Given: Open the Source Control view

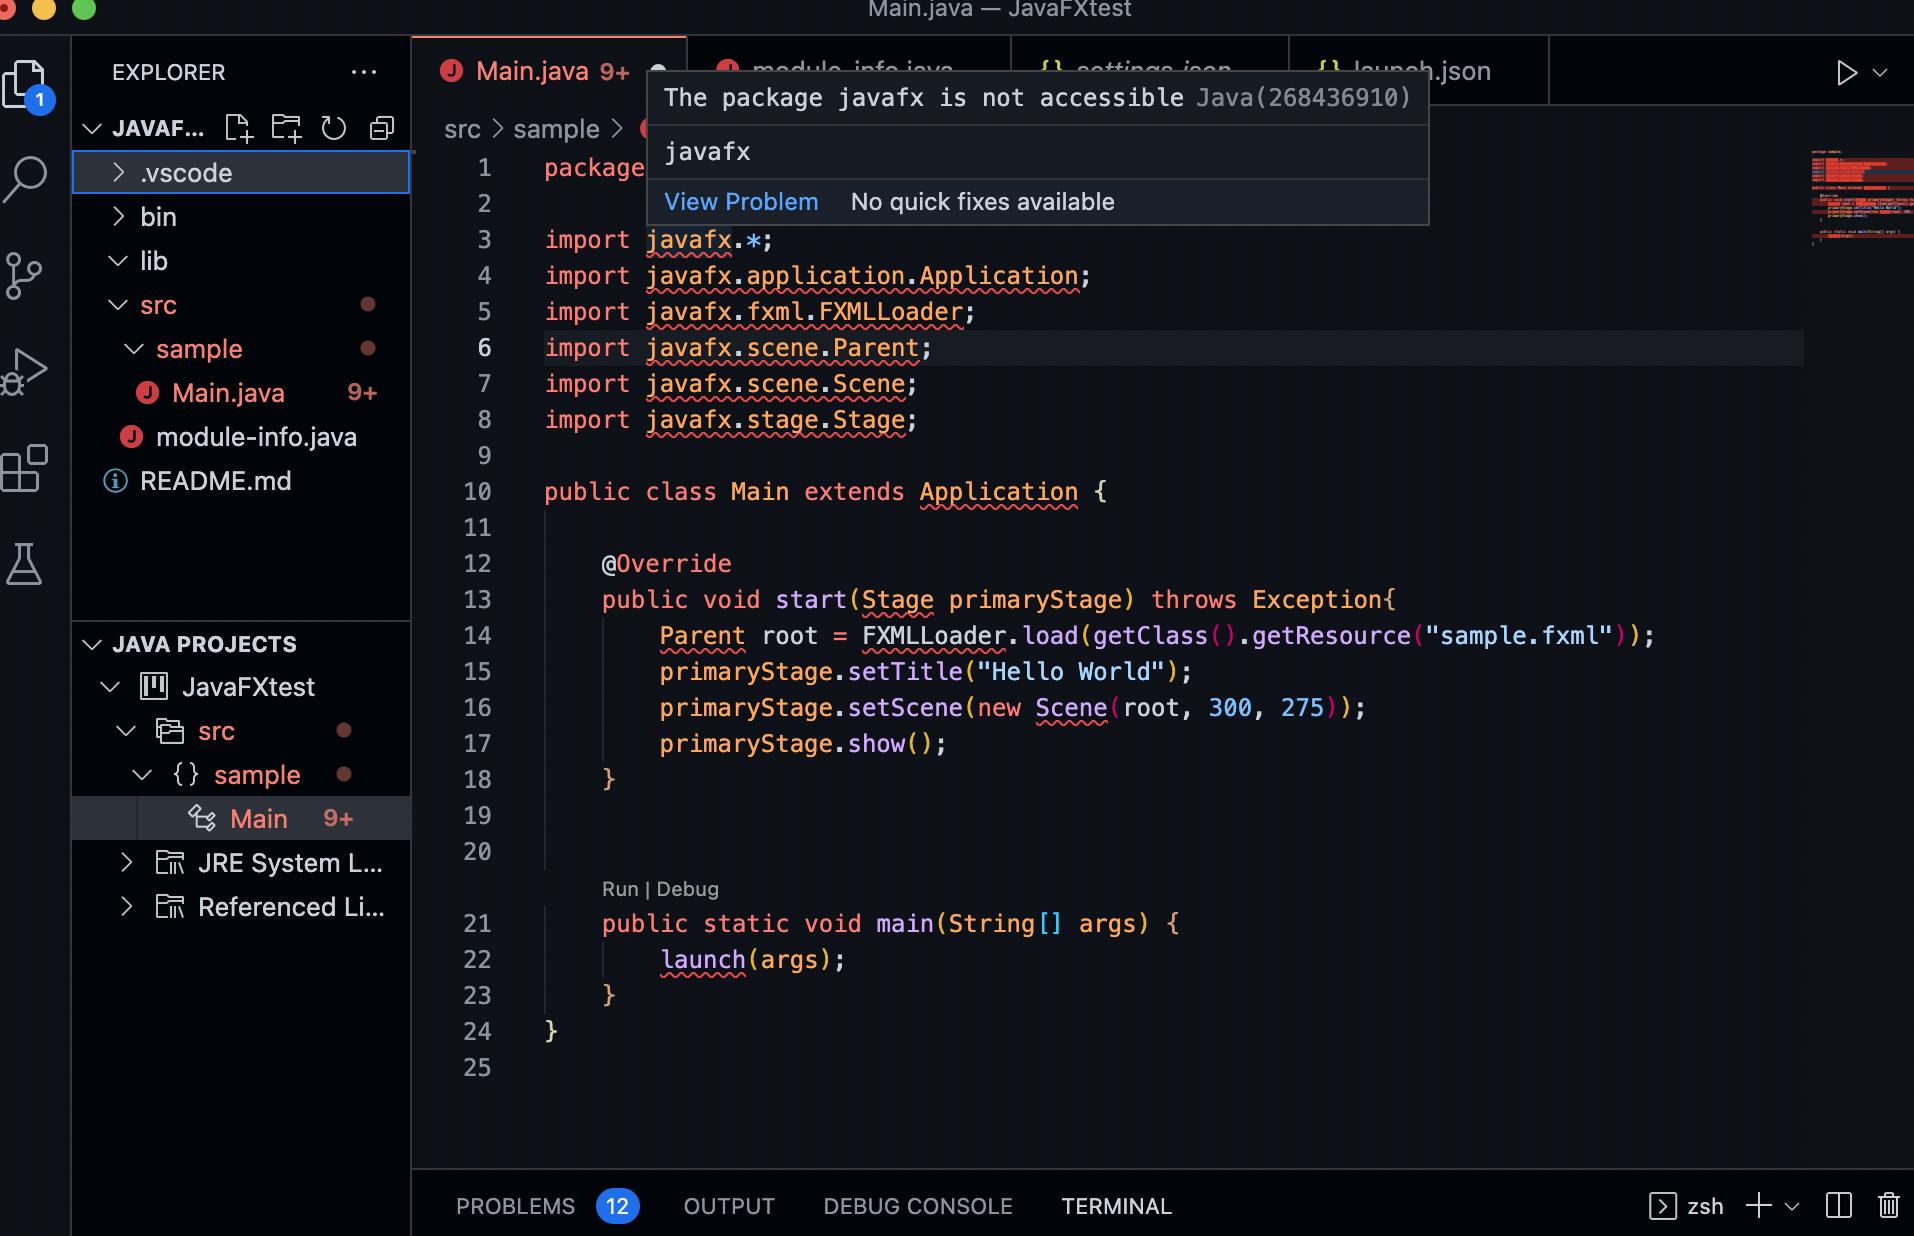Looking at the screenshot, I should 25,277.
